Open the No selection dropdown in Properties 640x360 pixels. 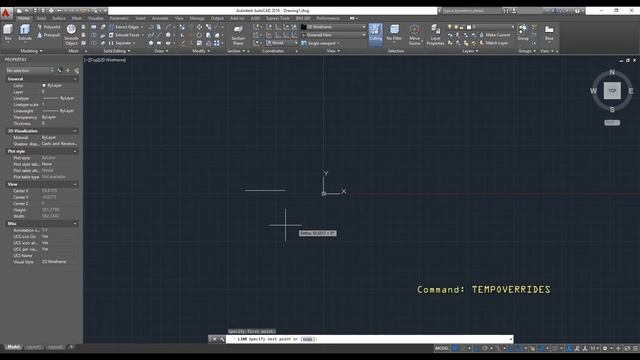tap(29, 71)
